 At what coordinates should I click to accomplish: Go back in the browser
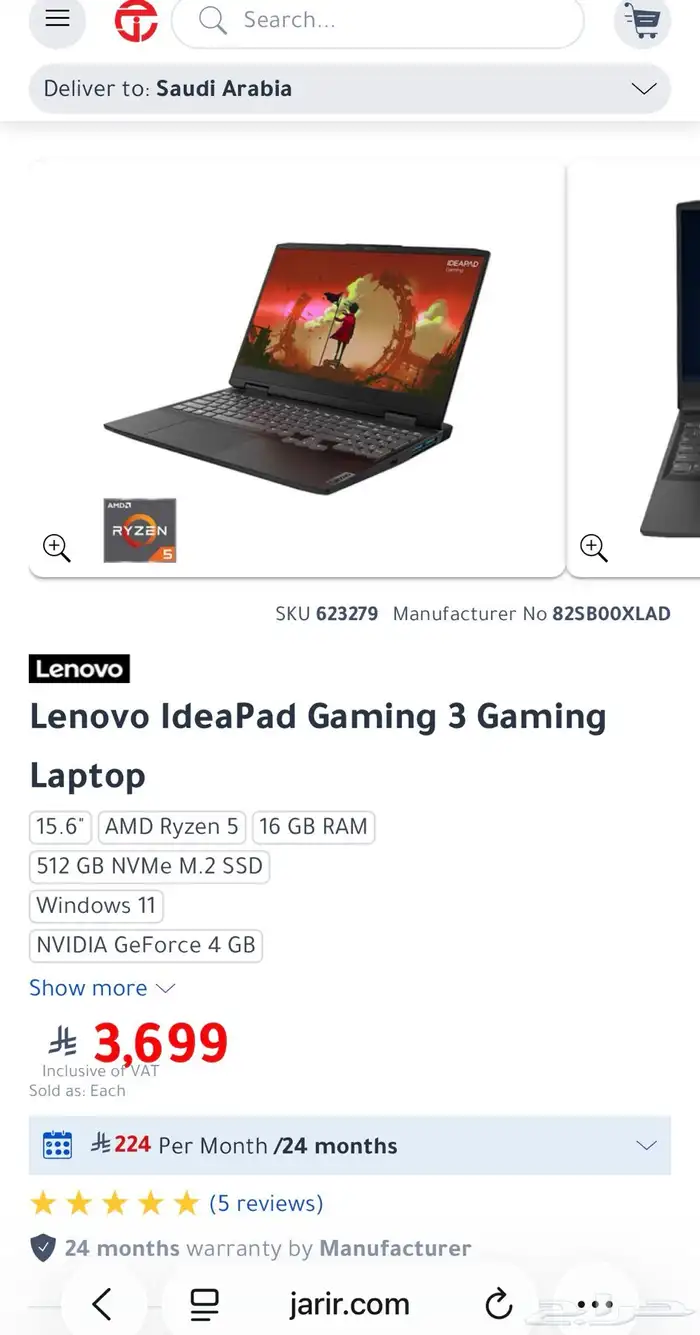pos(102,1304)
